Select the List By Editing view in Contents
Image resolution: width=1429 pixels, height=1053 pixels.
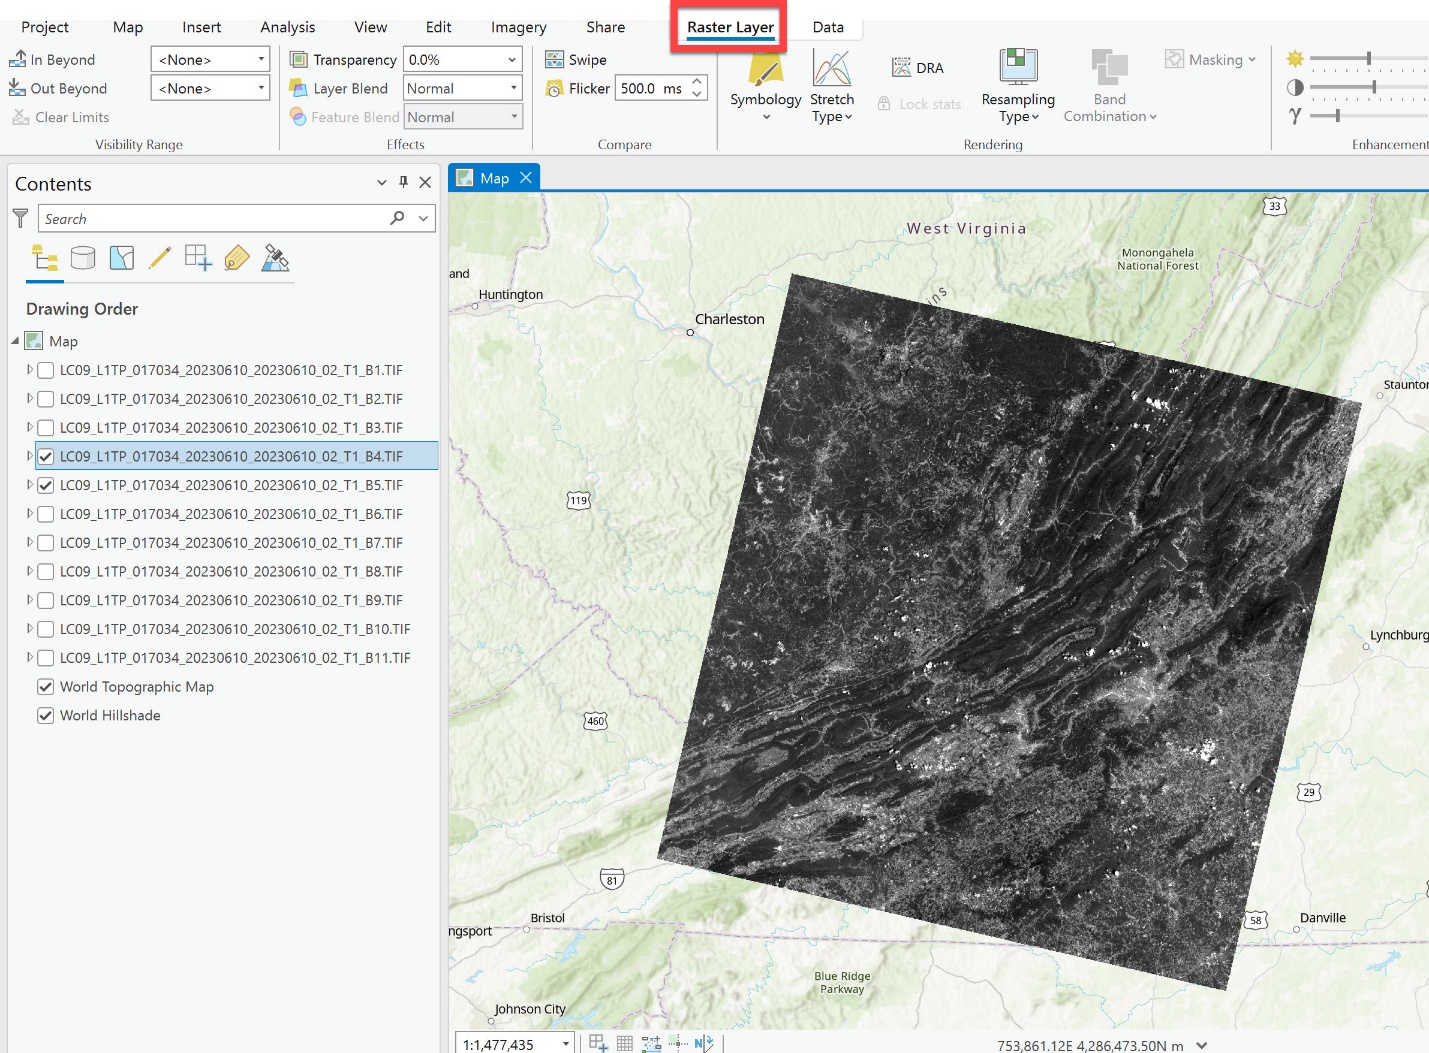(159, 257)
